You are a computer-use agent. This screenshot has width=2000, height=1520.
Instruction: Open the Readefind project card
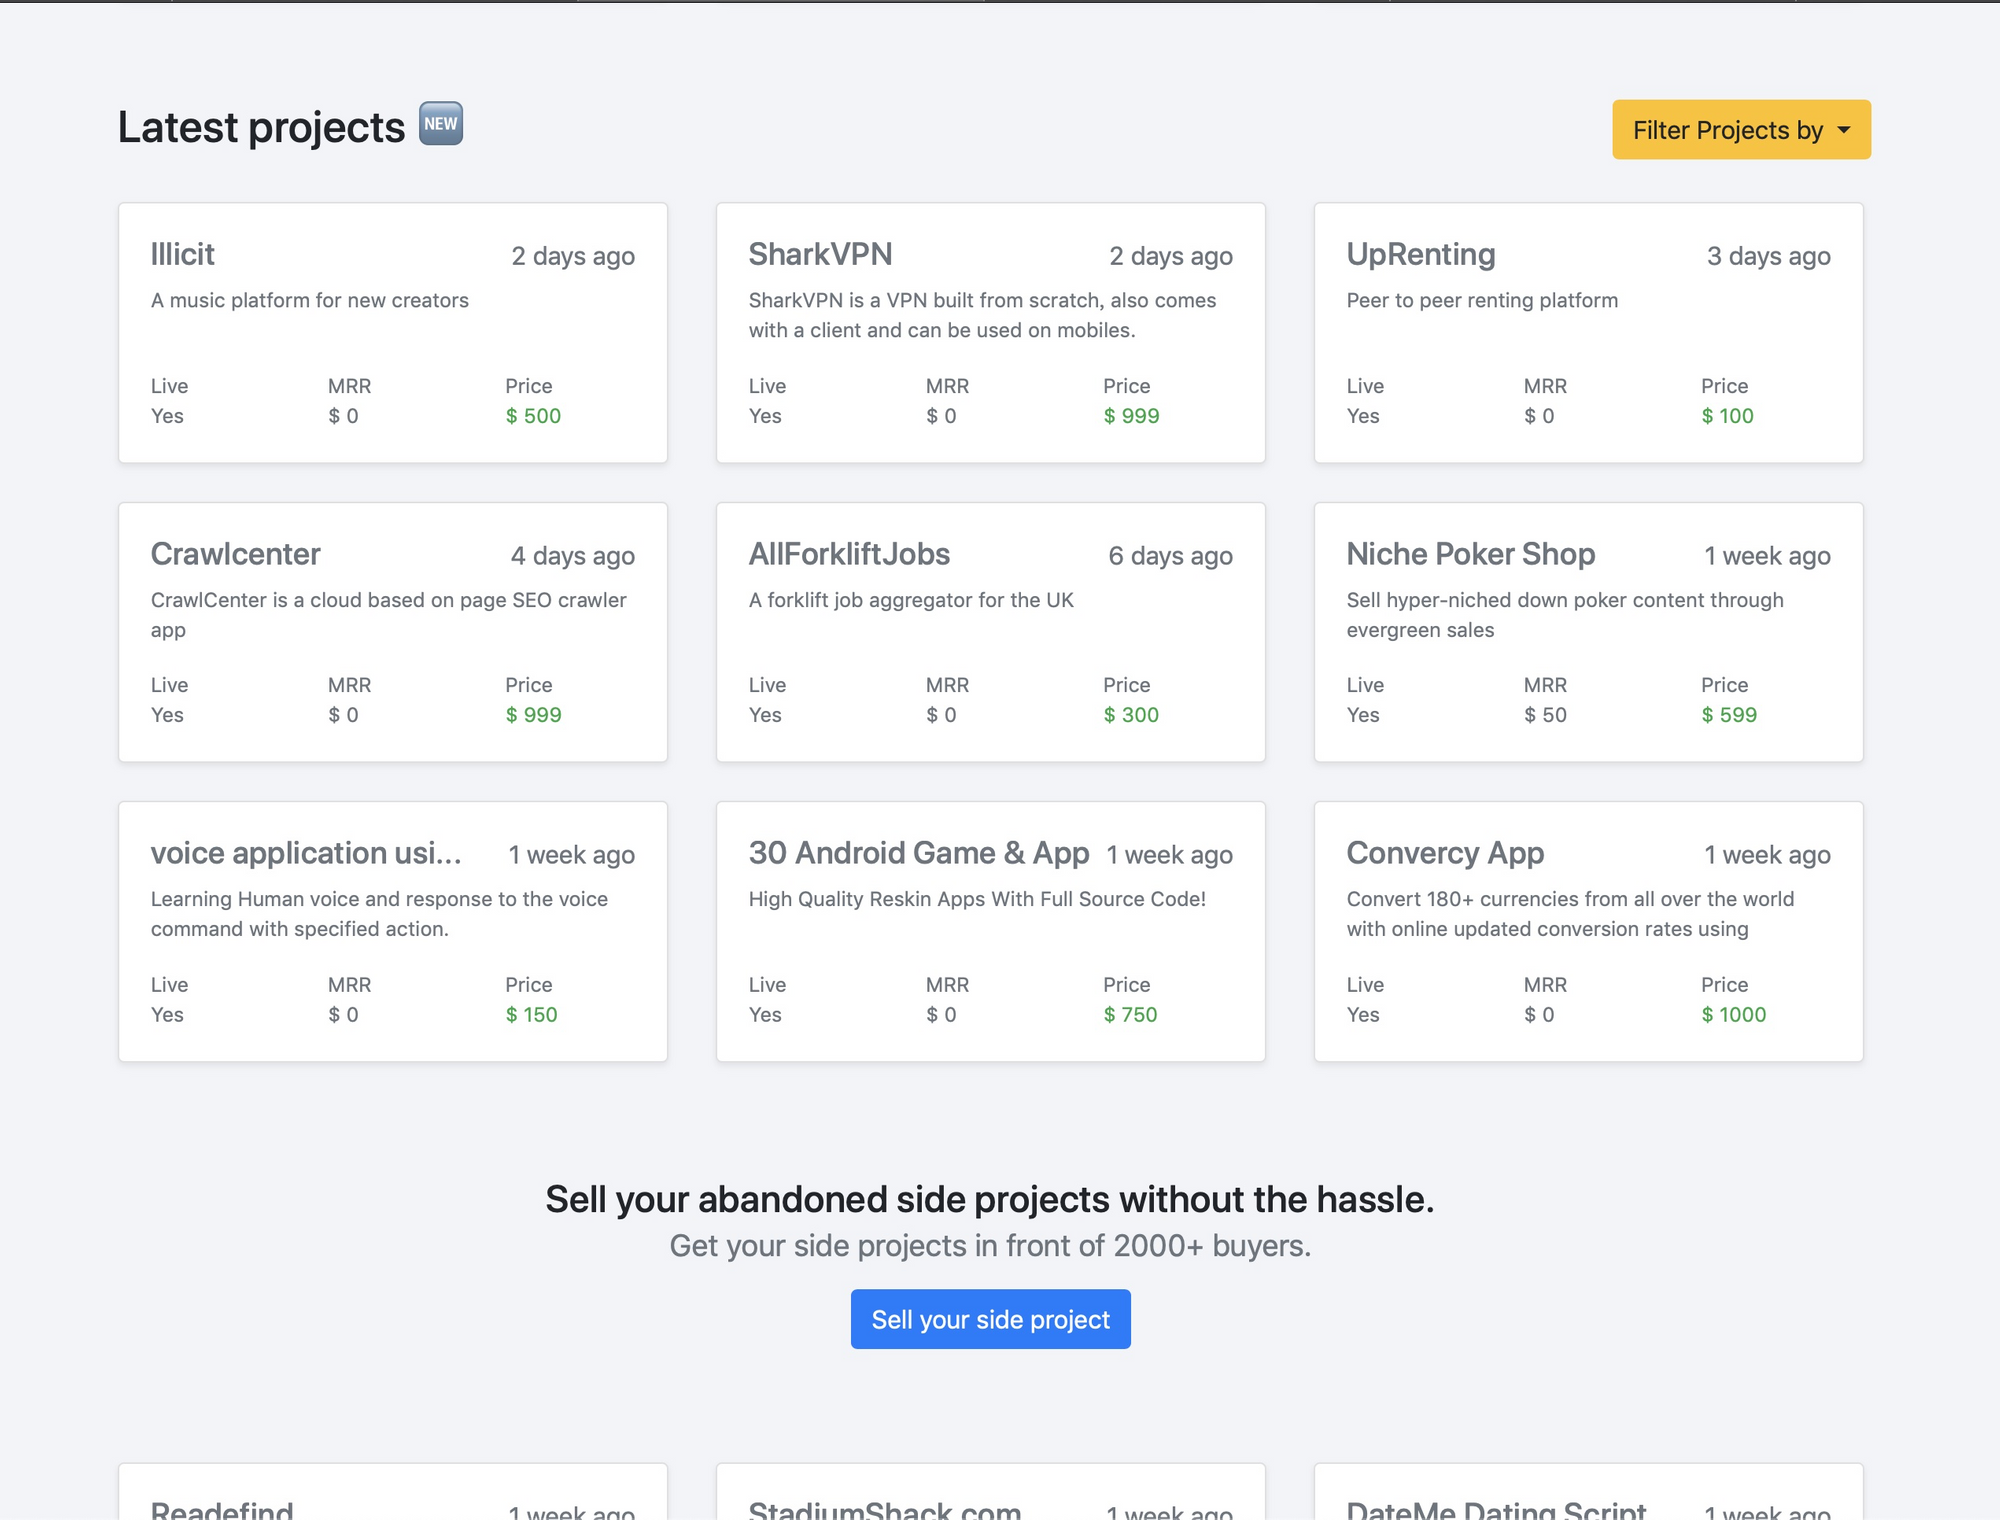tap(222, 1508)
